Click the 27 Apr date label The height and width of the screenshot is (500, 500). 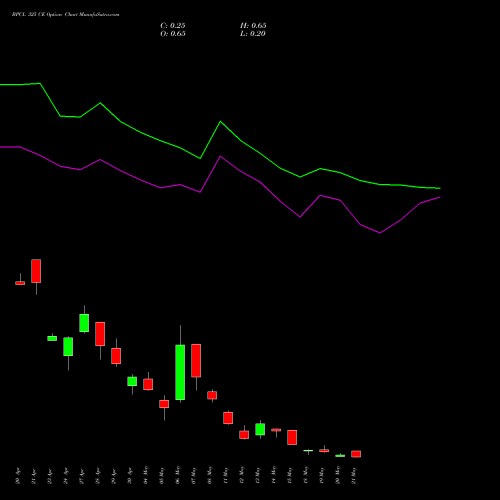click(82, 477)
